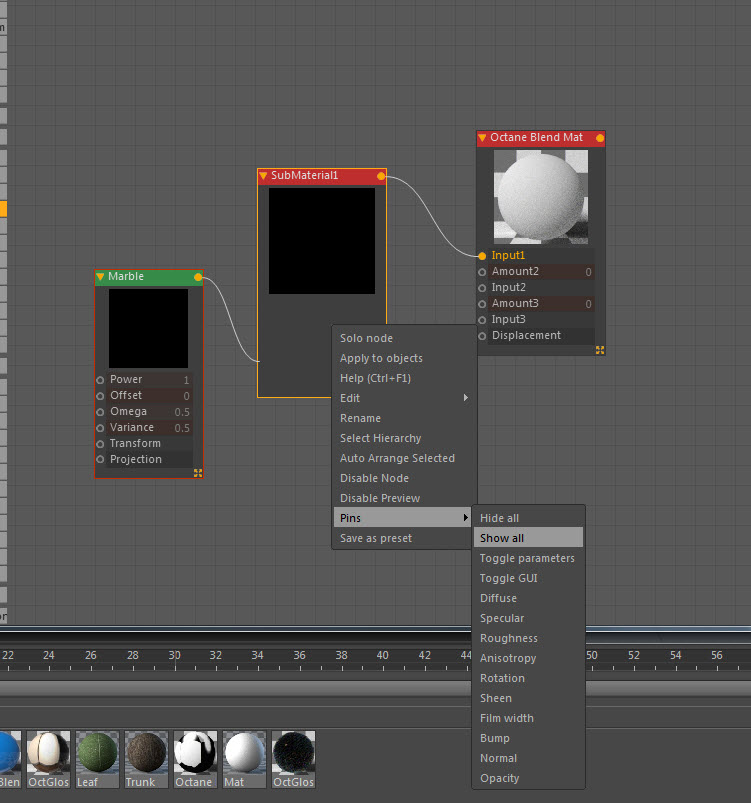Select Hide all in Pins submenu
This screenshot has width=751, height=803.
coord(528,518)
